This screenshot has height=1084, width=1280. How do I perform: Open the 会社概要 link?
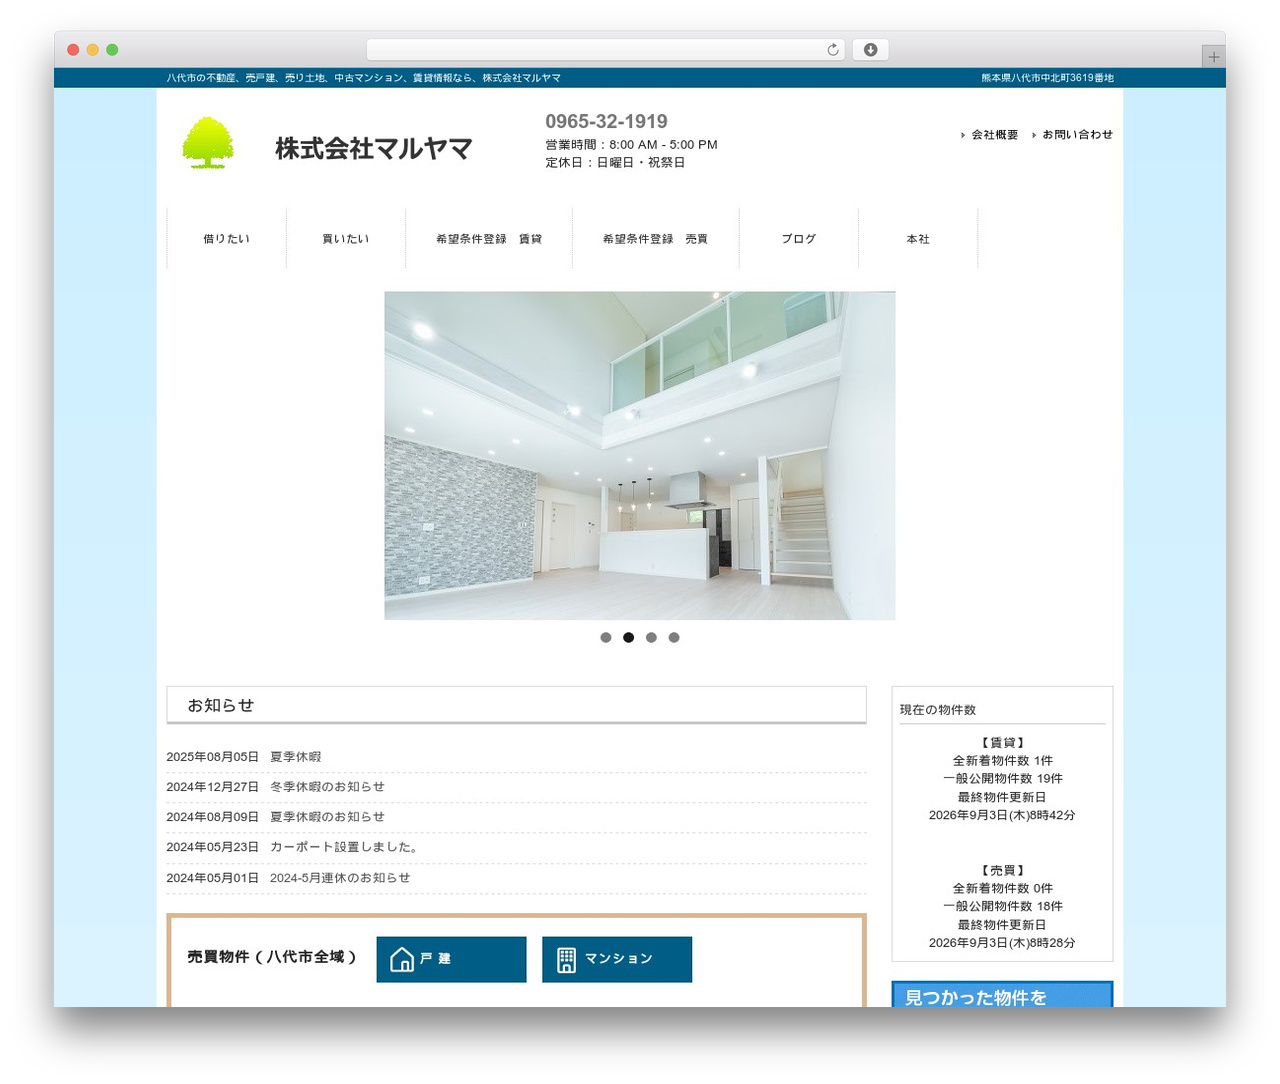pos(995,135)
